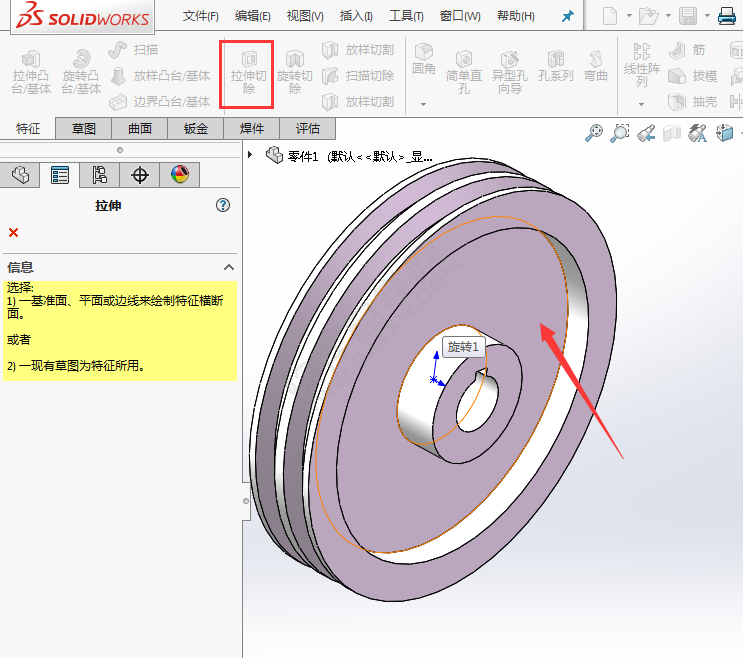Click the Fillet (圆角) tool
The height and width of the screenshot is (658, 743).
(424, 59)
